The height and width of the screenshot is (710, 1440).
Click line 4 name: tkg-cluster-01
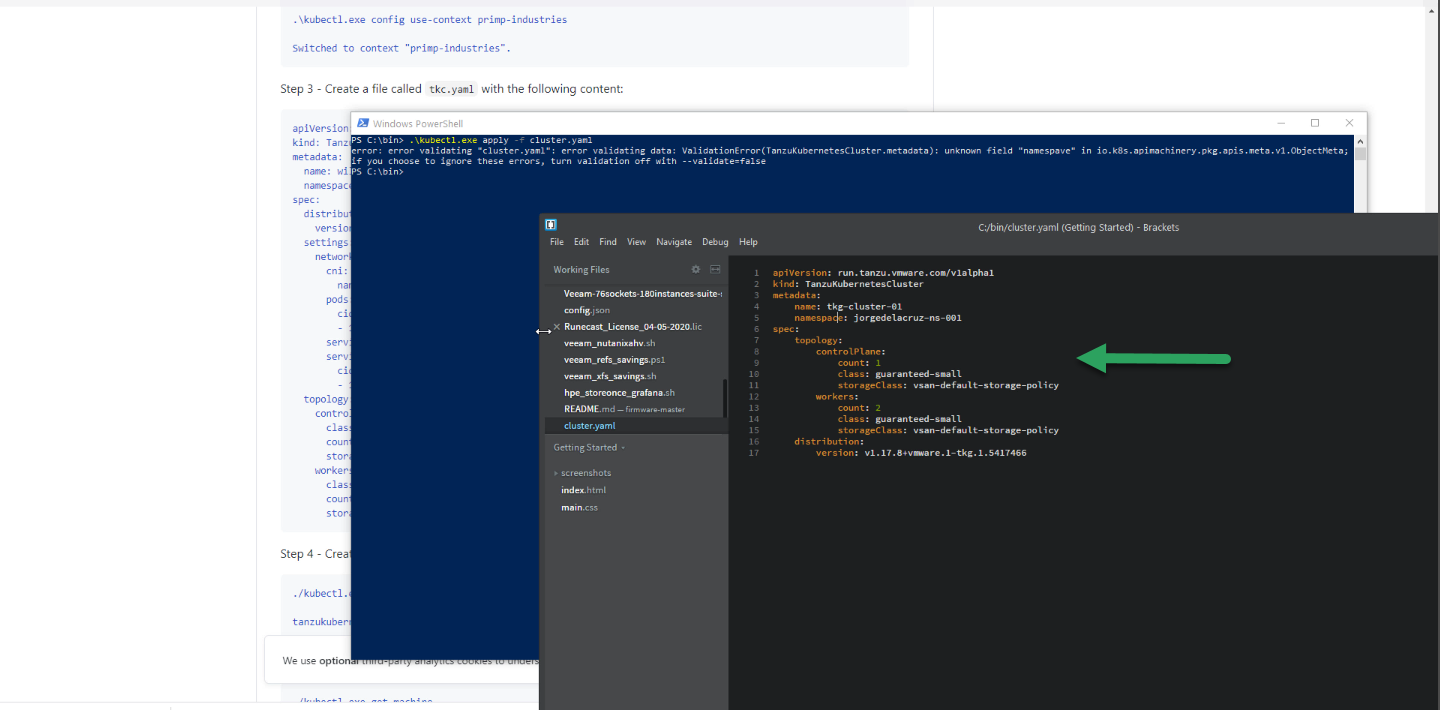pyautogui.click(x=848, y=306)
